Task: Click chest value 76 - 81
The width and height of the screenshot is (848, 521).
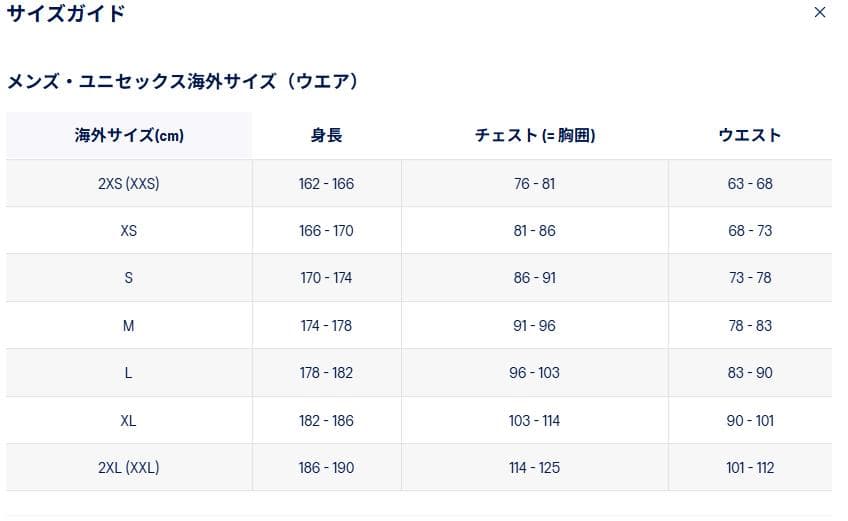Action: (x=535, y=184)
